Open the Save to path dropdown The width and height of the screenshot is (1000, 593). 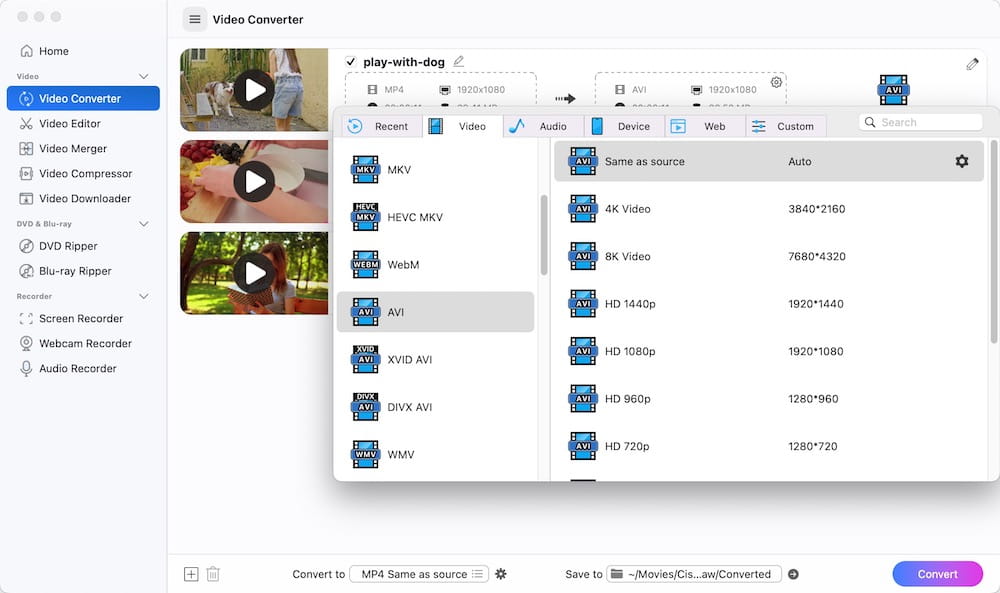point(694,574)
